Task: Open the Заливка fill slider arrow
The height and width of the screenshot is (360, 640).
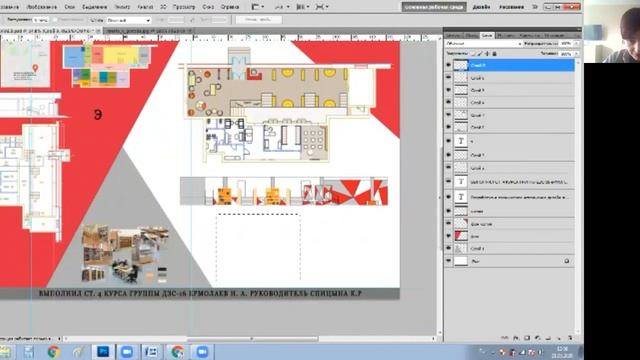Action: [576, 53]
